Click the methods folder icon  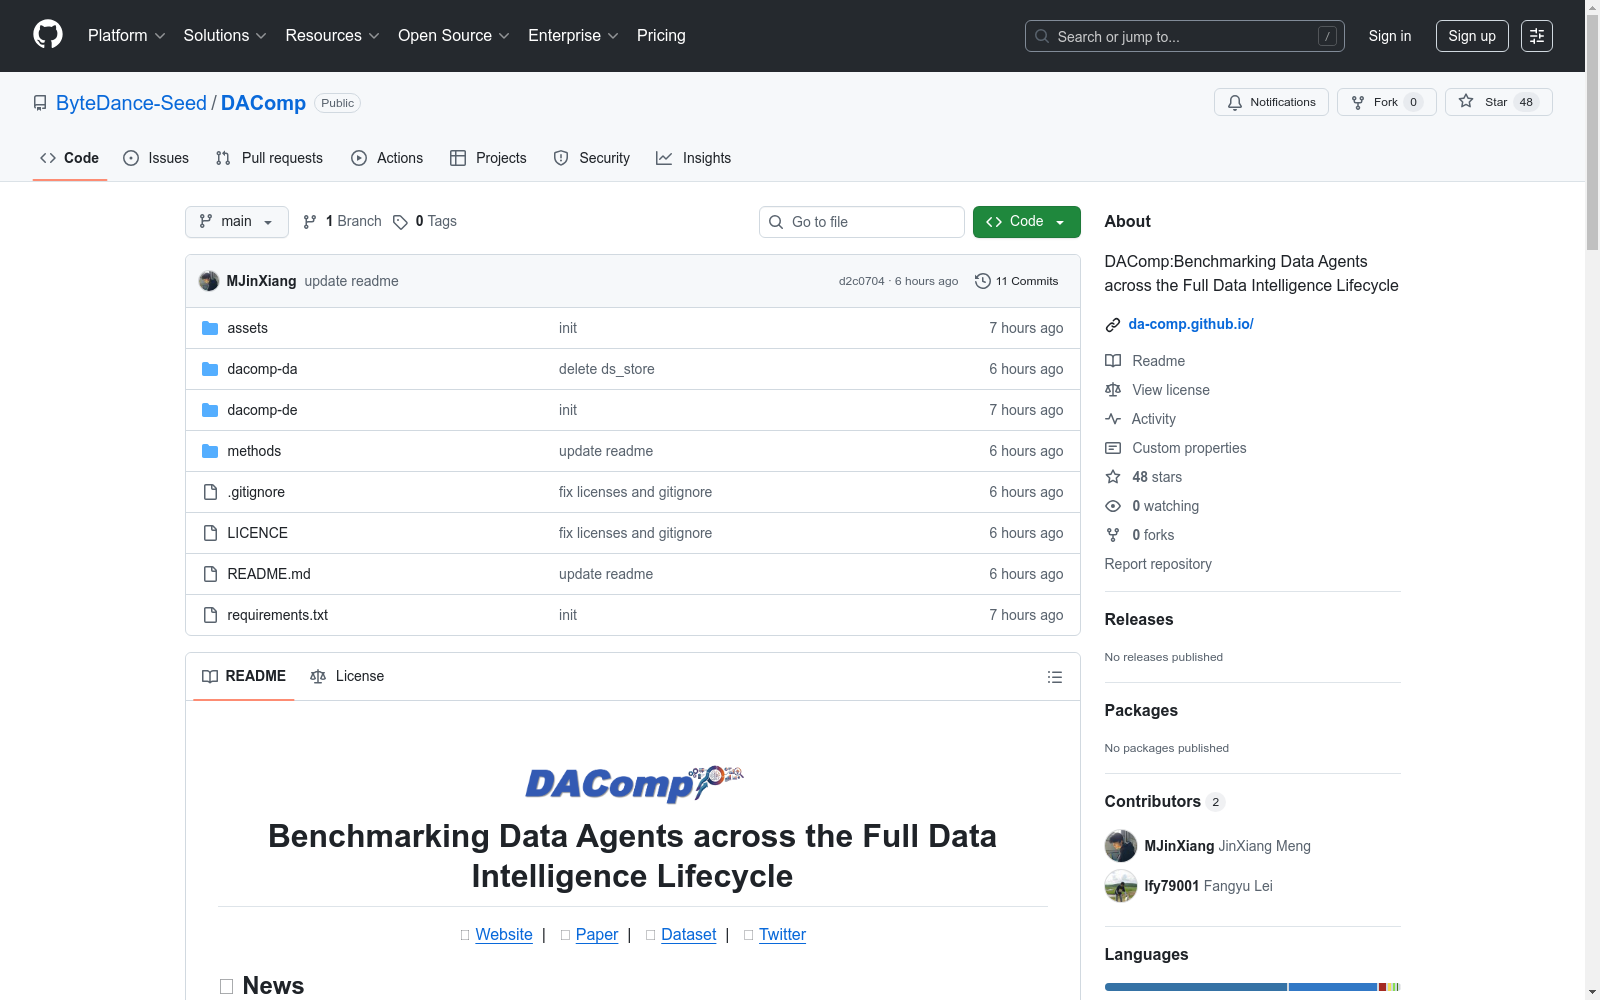coord(210,451)
